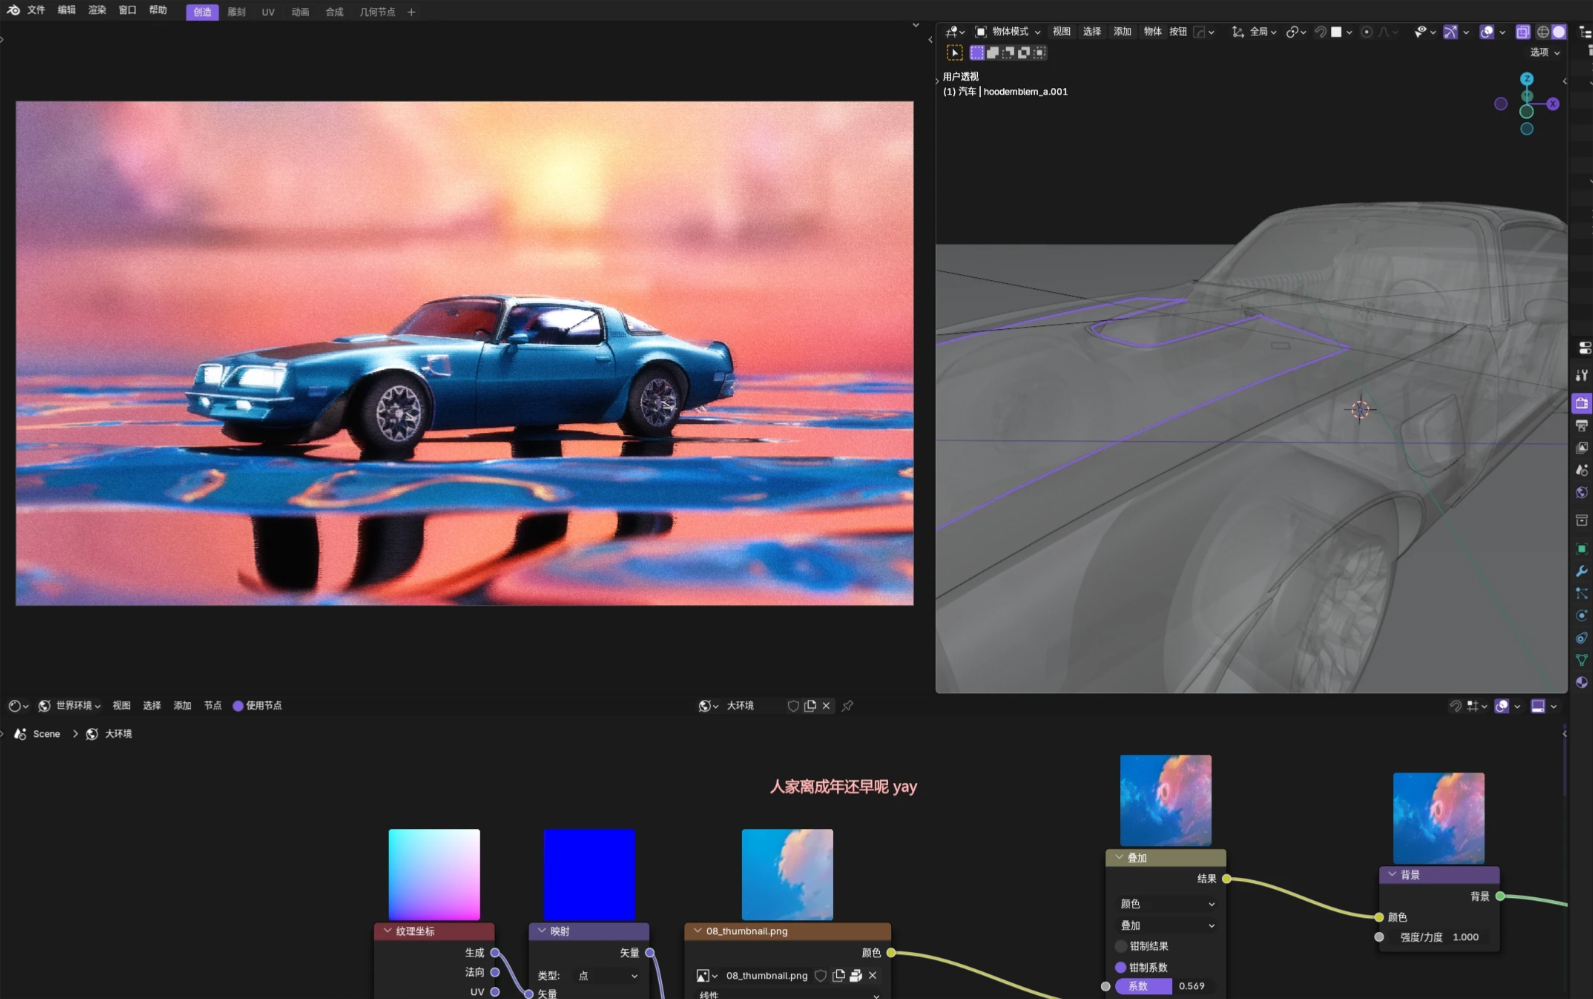
Task: Toggle viewport overlays display
Action: click(x=1487, y=32)
